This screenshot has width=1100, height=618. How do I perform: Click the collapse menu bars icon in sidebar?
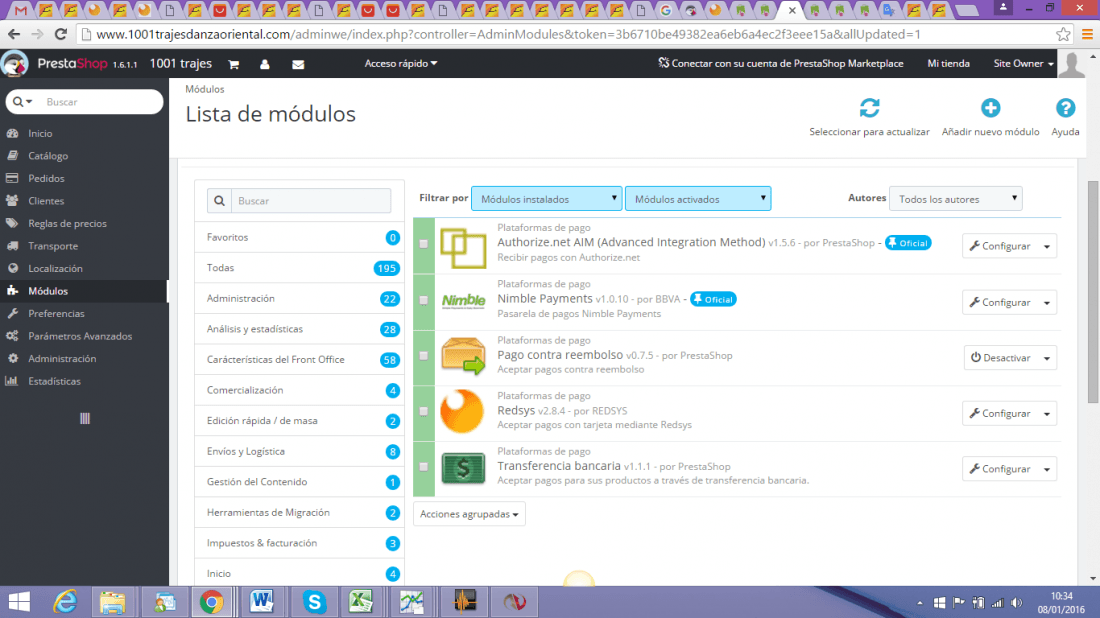[85, 419]
